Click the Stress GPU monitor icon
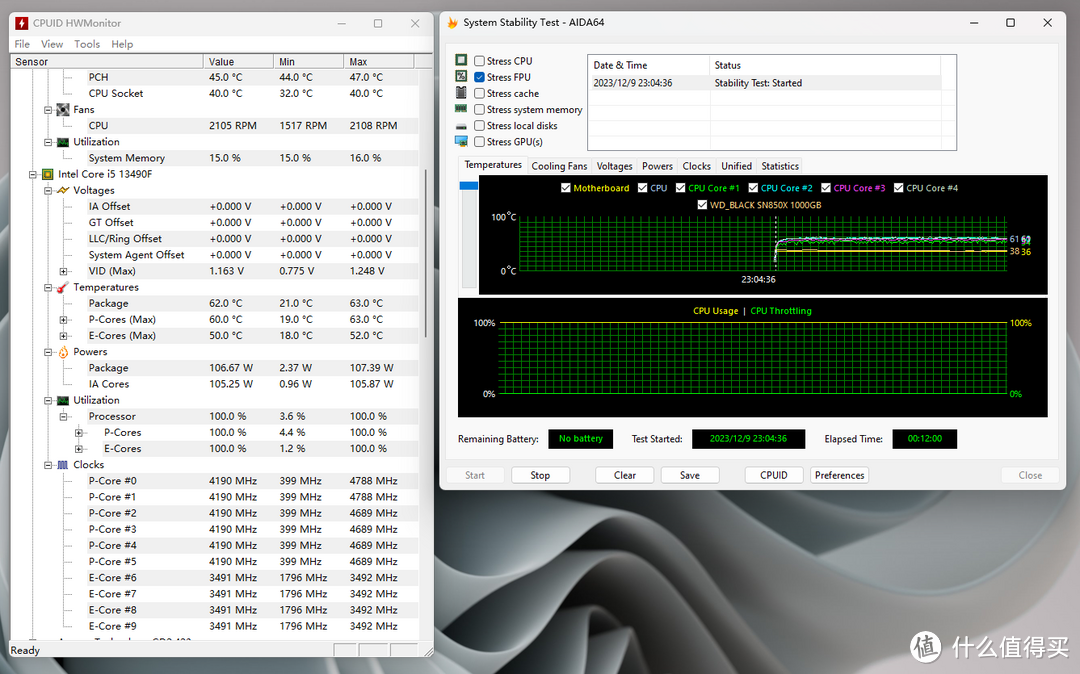This screenshot has width=1080, height=674. click(461, 141)
